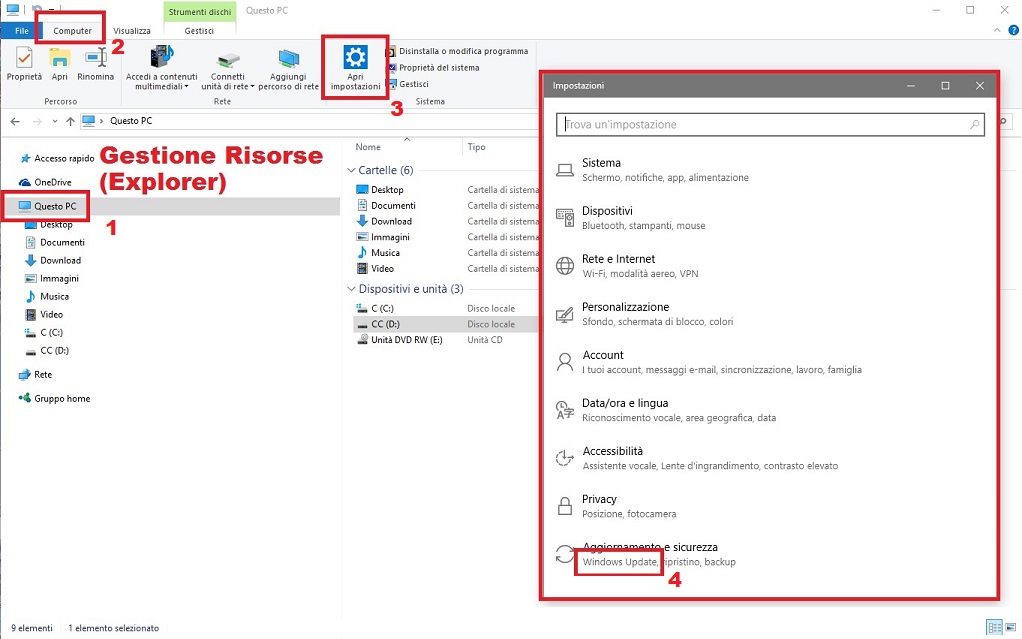The width and height of the screenshot is (1022, 639).
Task: Open the Gestisci ribbon tab
Action: pyautogui.click(x=199, y=31)
